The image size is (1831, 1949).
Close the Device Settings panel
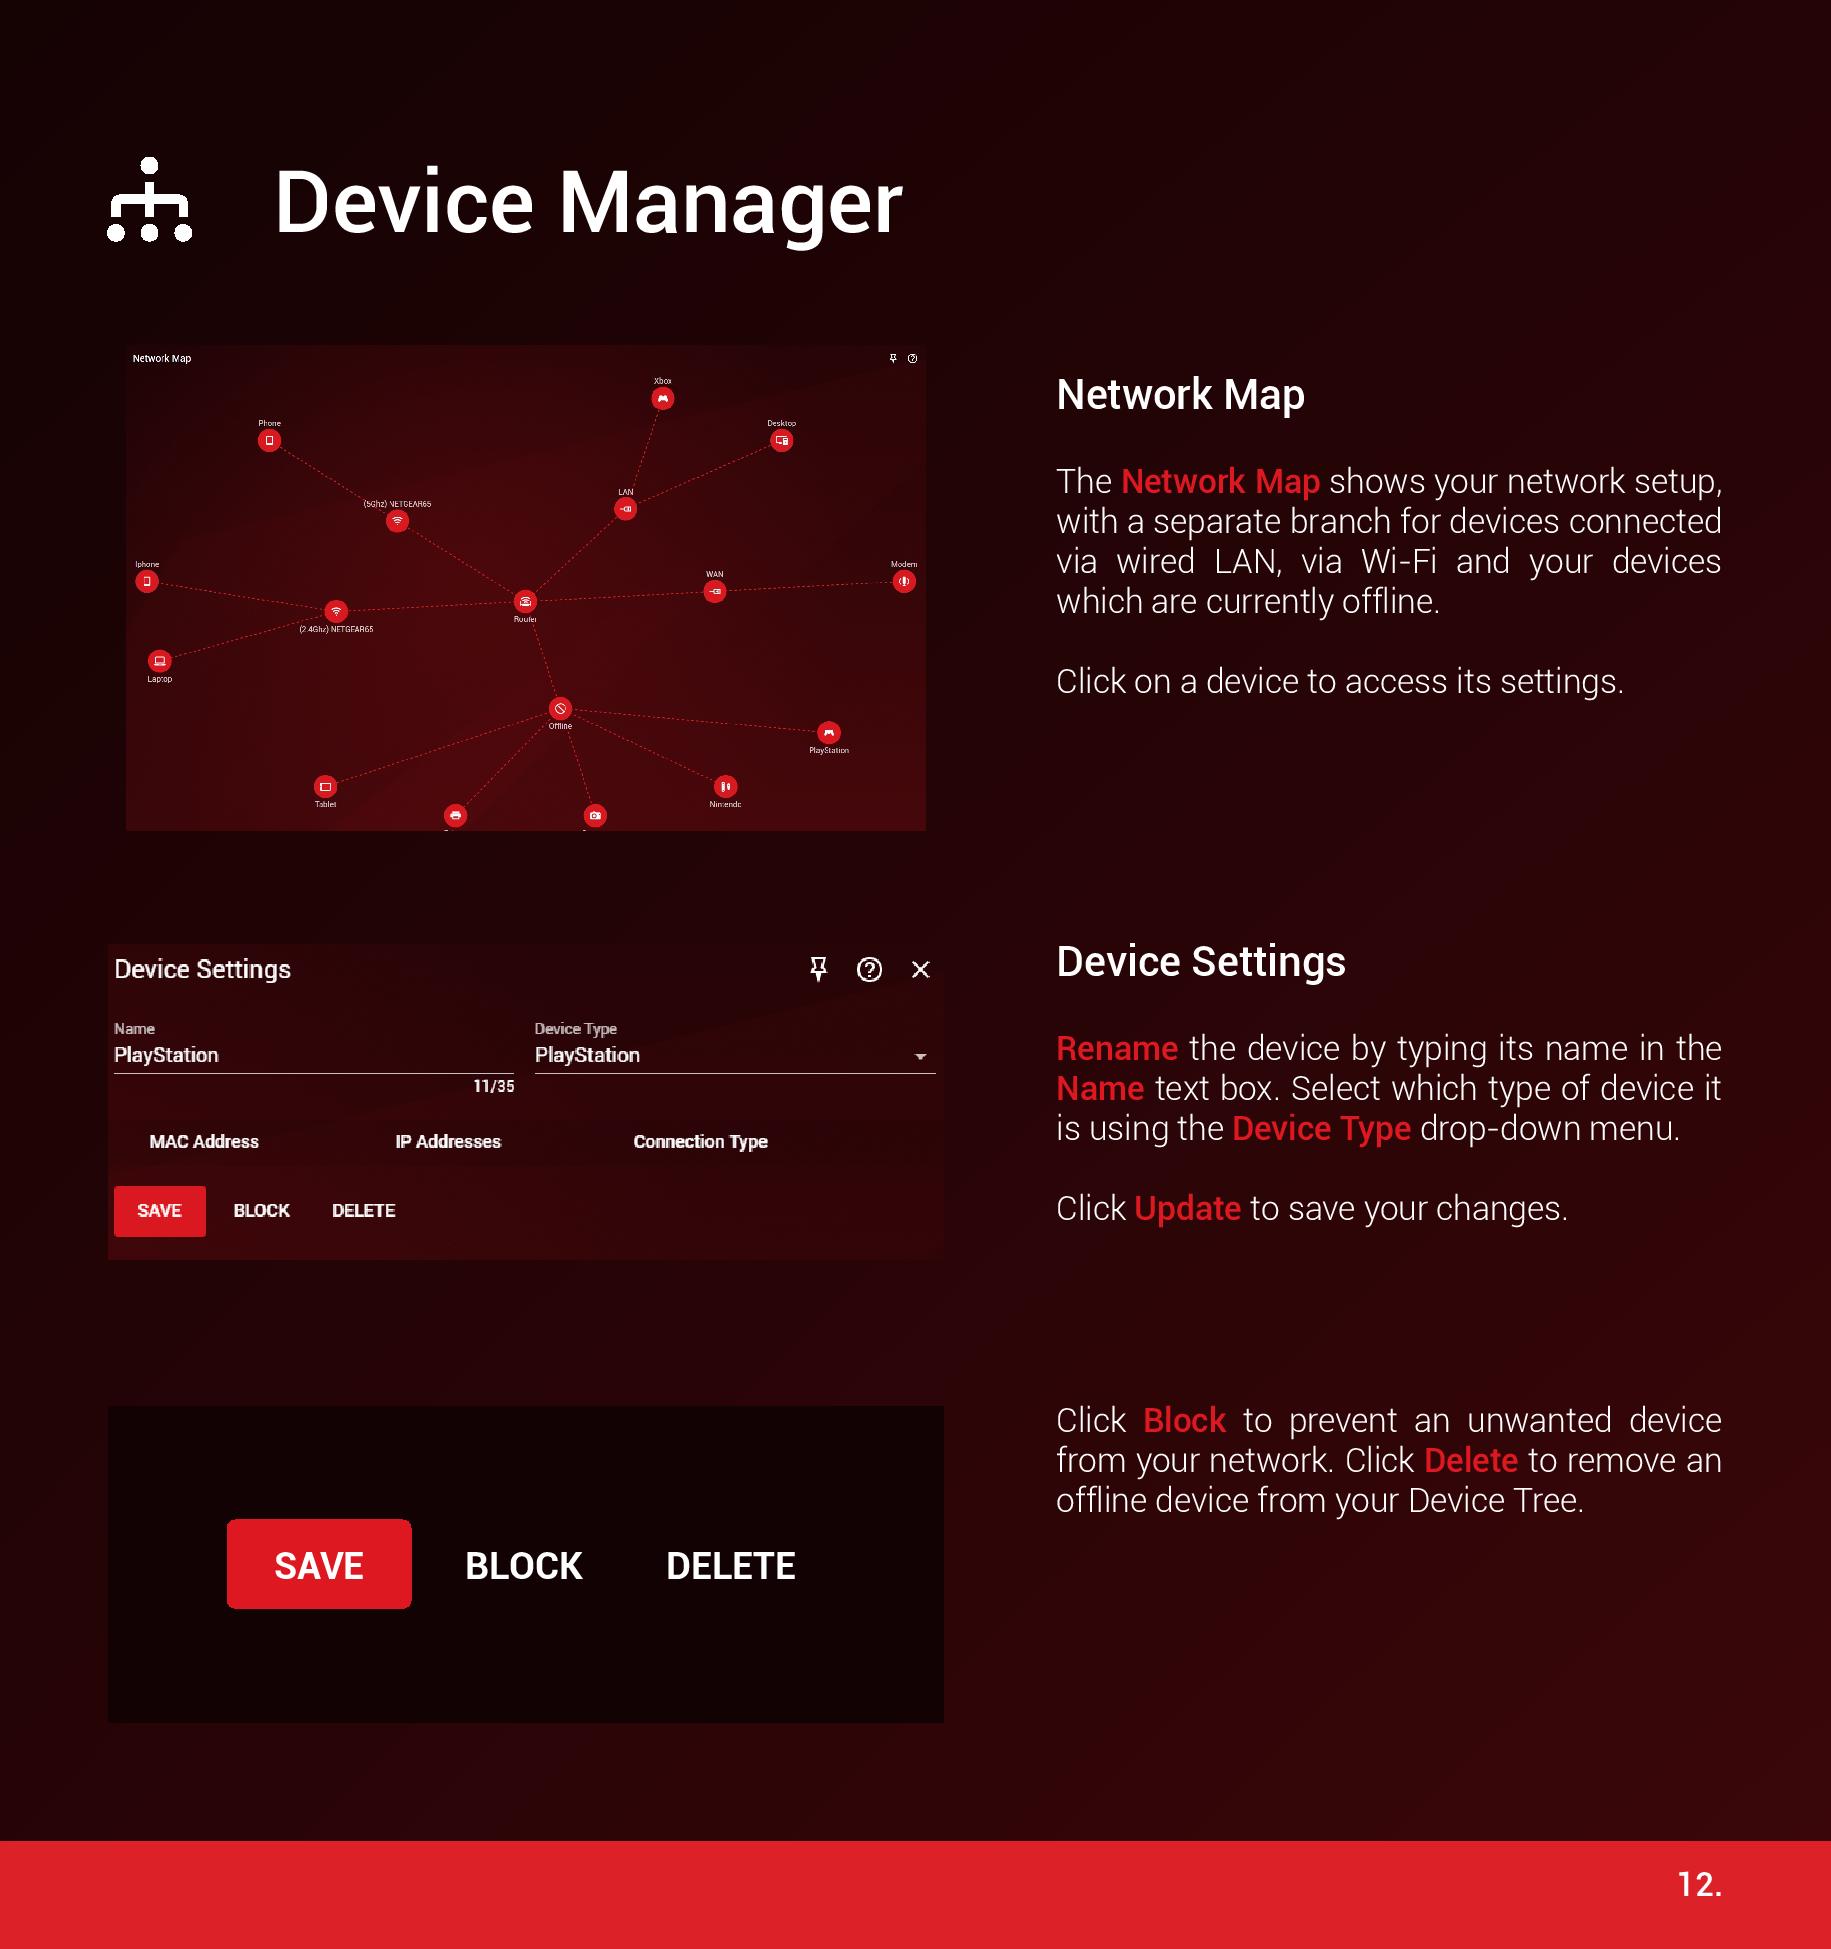point(921,969)
